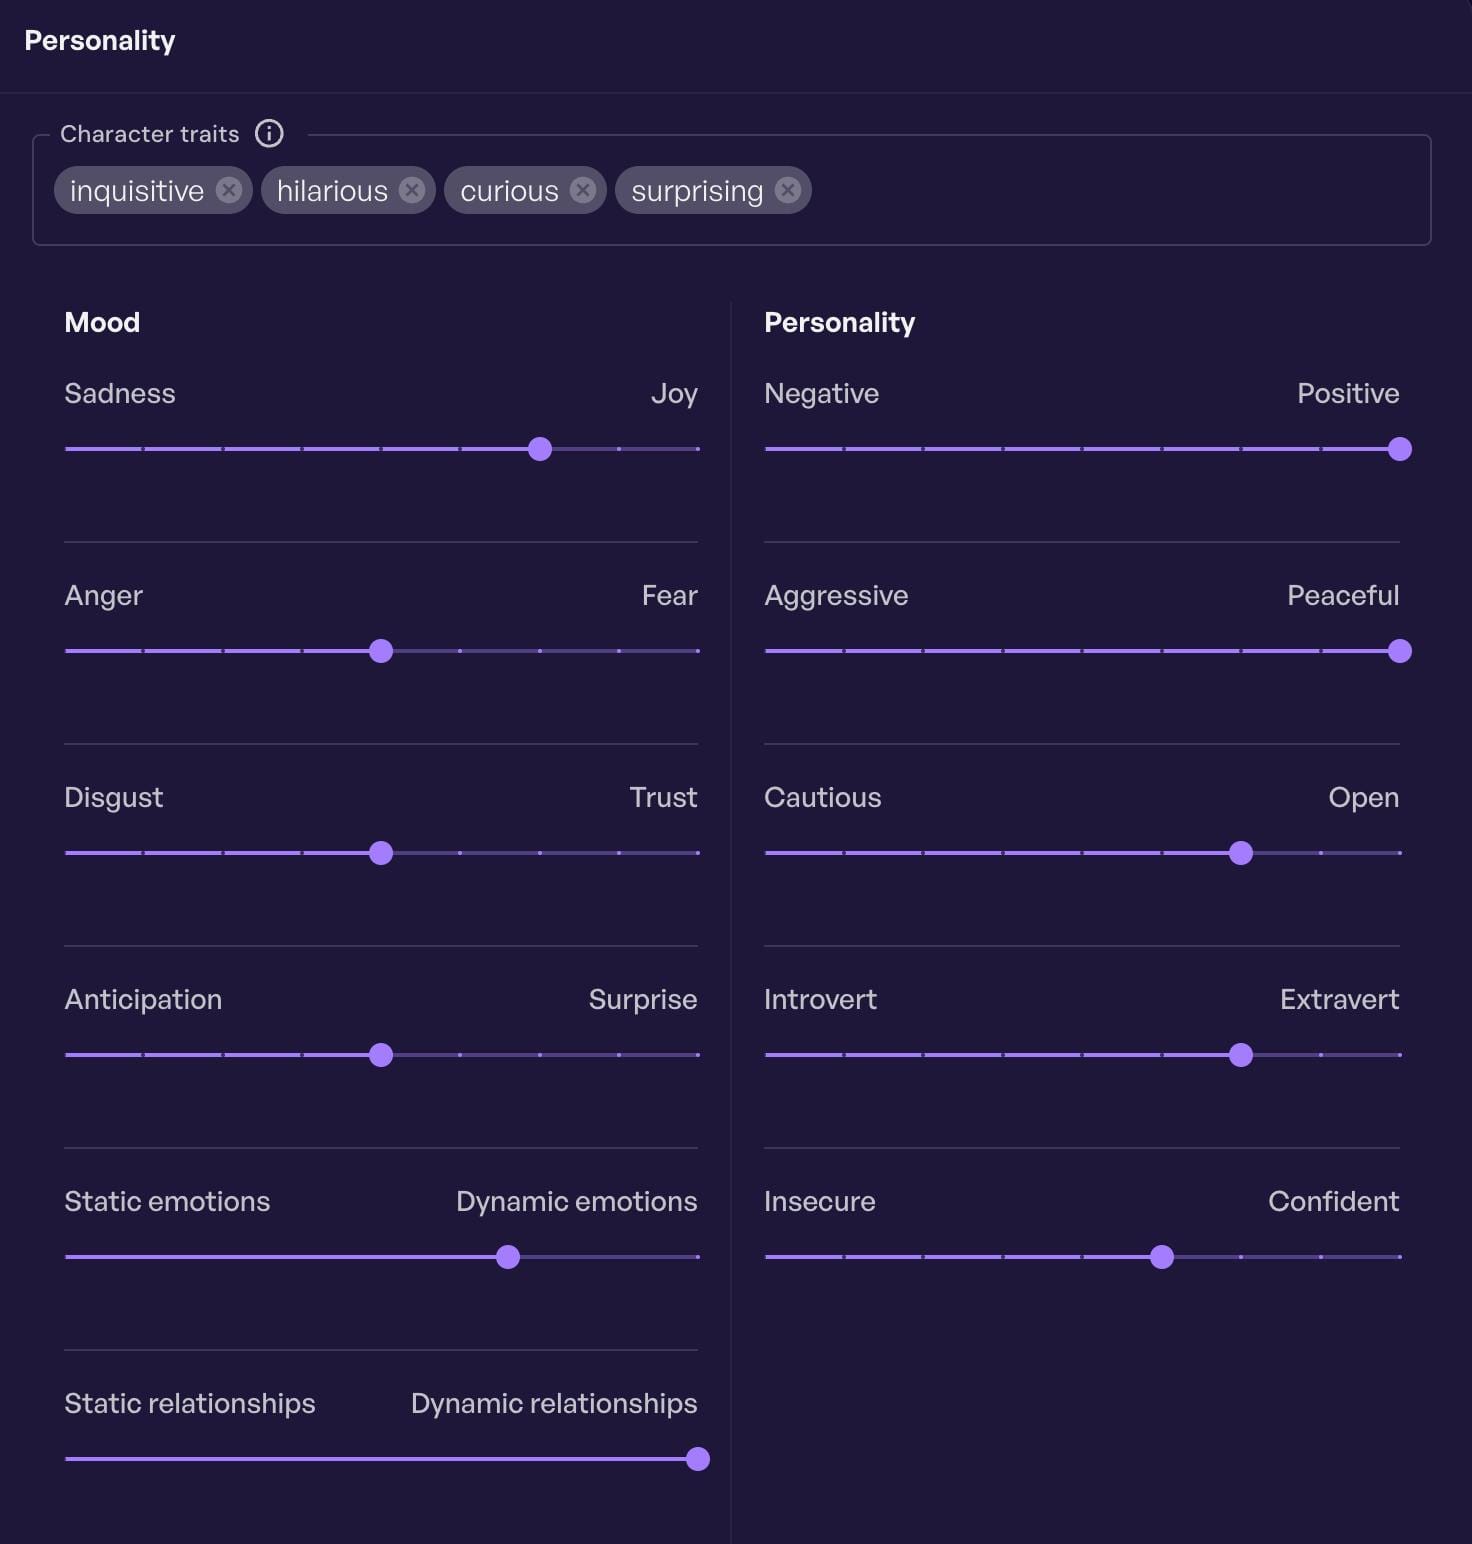Image resolution: width=1472 pixels, height=1544 pixels.
Task: Remove the surprising trait tag
Action: coord(788,190)
